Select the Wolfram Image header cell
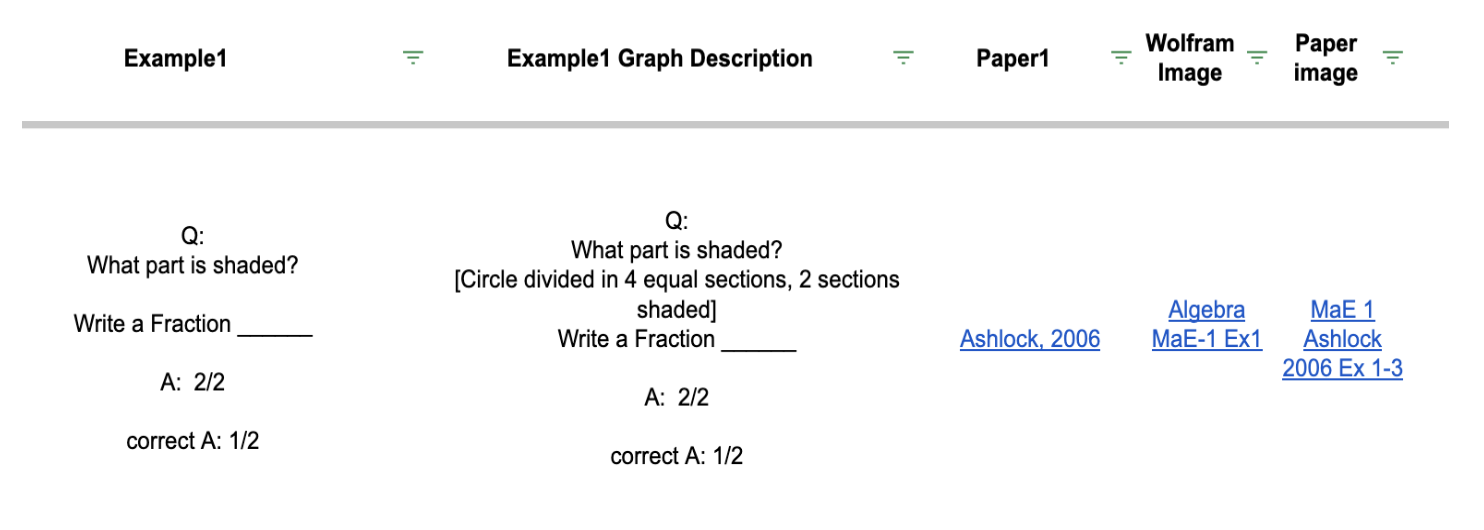Viewport: 1484px width, 530px height. (x=1189, y=58)
